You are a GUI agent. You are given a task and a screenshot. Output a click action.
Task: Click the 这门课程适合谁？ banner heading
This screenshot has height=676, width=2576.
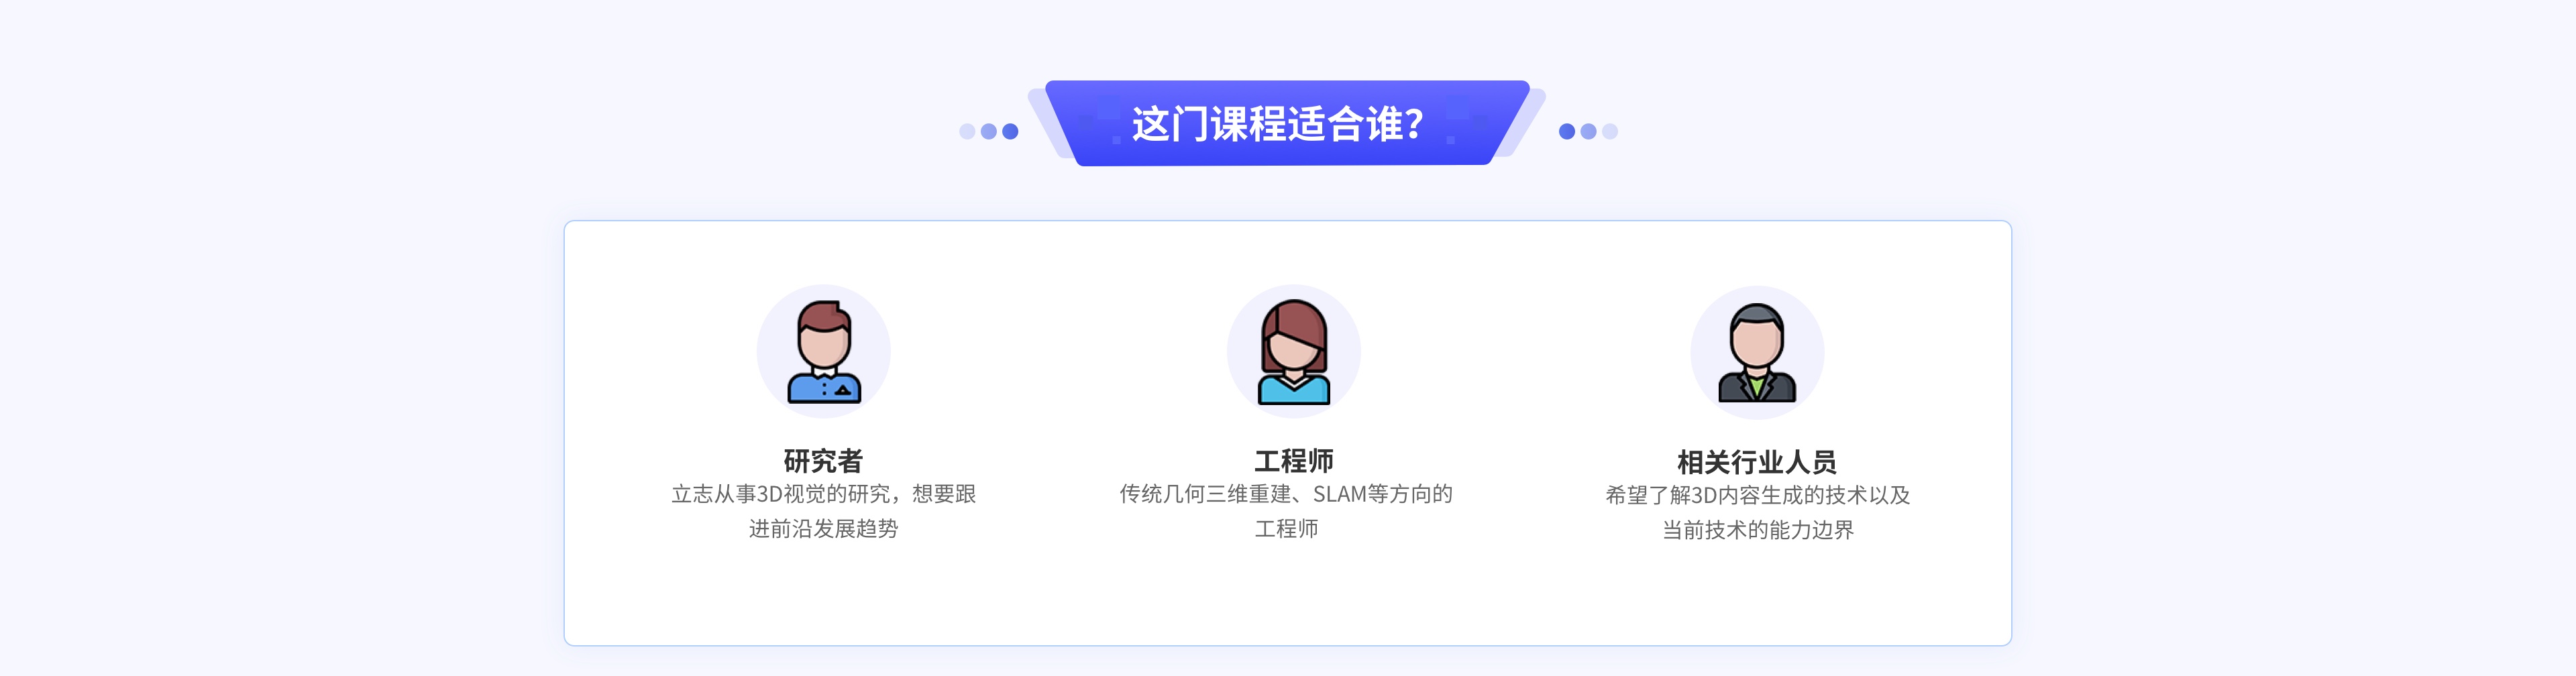[1277, 124]
